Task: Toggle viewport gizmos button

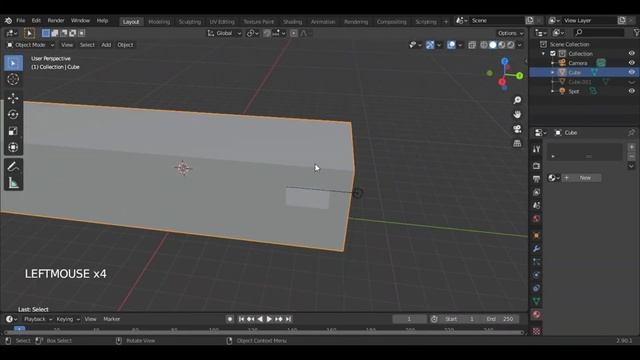Action: [430, 45]
